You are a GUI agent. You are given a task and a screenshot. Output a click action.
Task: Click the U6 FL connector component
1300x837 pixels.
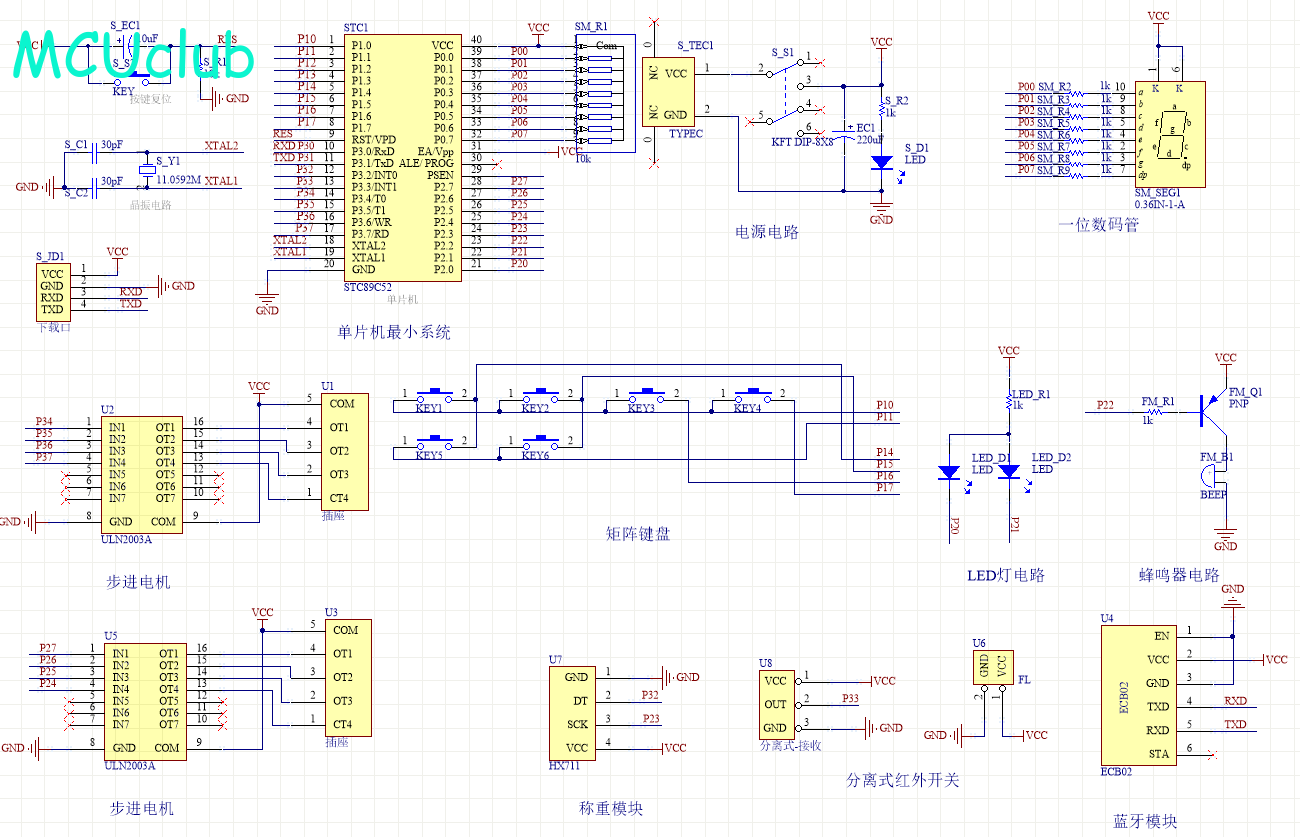[x=991, y=667]
